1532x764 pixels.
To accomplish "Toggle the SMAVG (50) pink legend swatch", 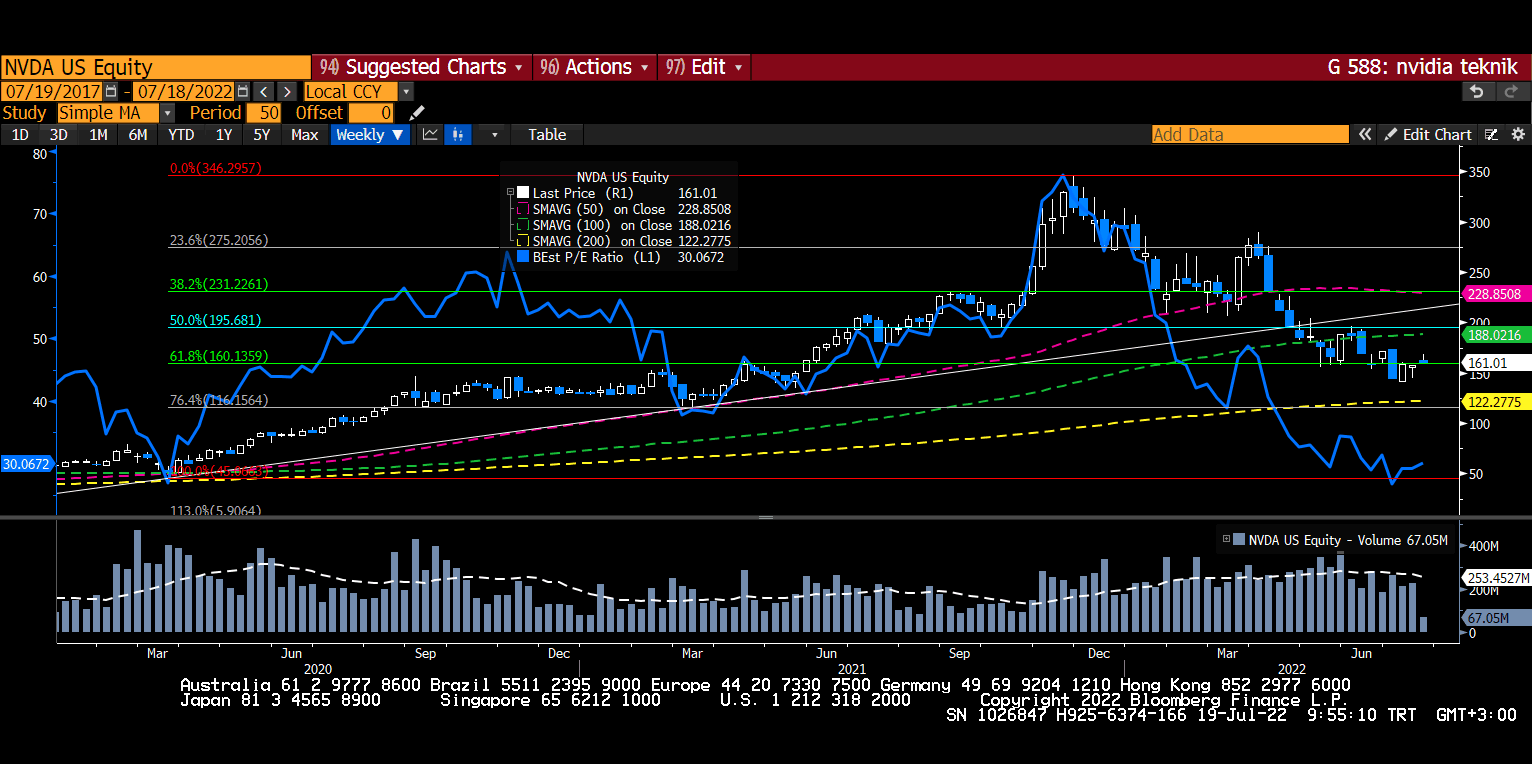I will [x=522, y=209].
